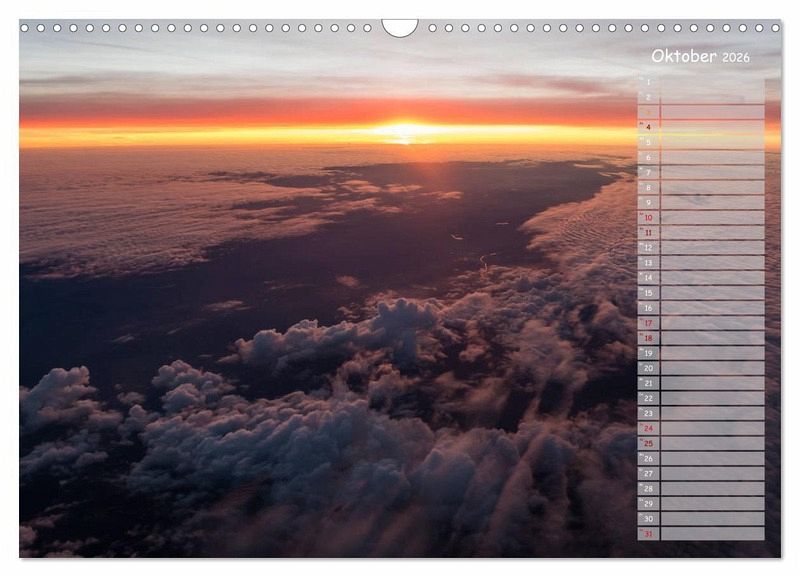Viewport: 800px width, 577px height.
Task: Click the note row for day 7
Action: 712,172
